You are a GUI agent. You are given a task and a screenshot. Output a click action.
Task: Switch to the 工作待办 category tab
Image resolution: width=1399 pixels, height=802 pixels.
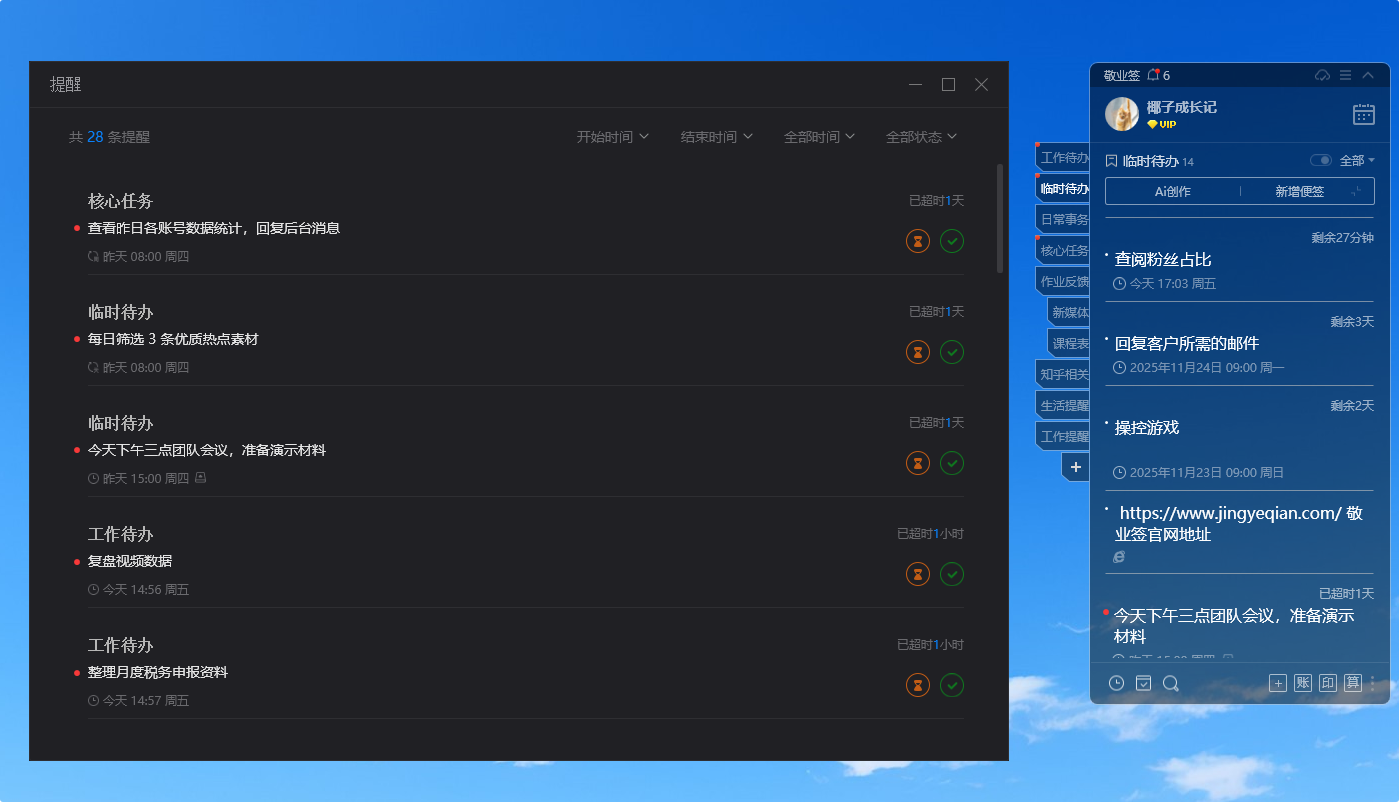click(x=1063, y=157)
